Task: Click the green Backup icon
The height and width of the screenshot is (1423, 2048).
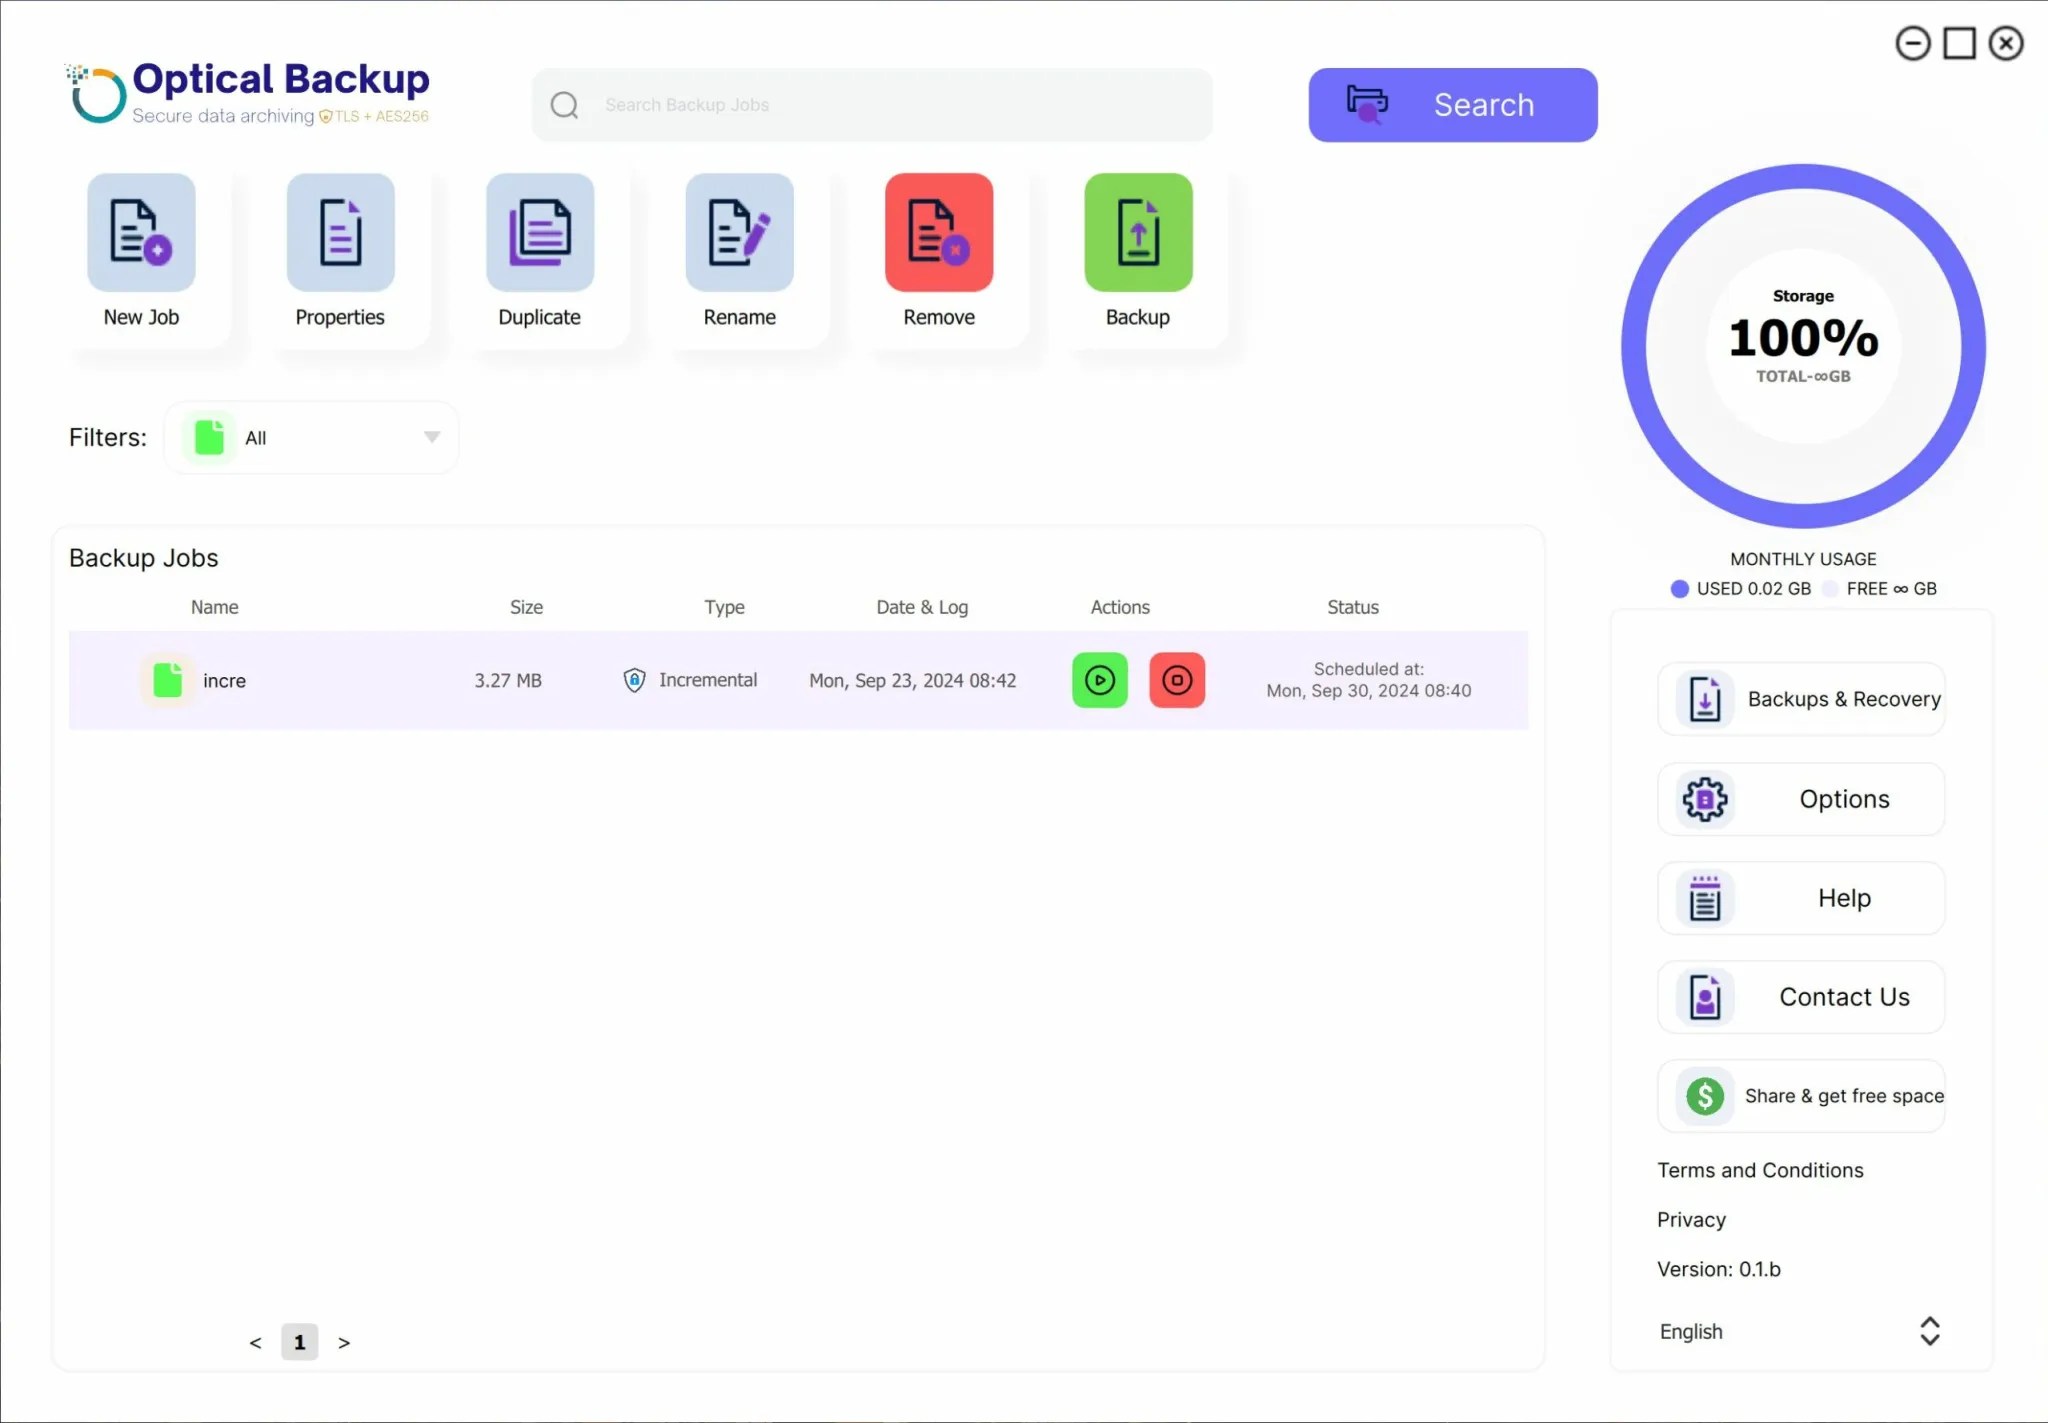Action: click(x=1138, y=233)
